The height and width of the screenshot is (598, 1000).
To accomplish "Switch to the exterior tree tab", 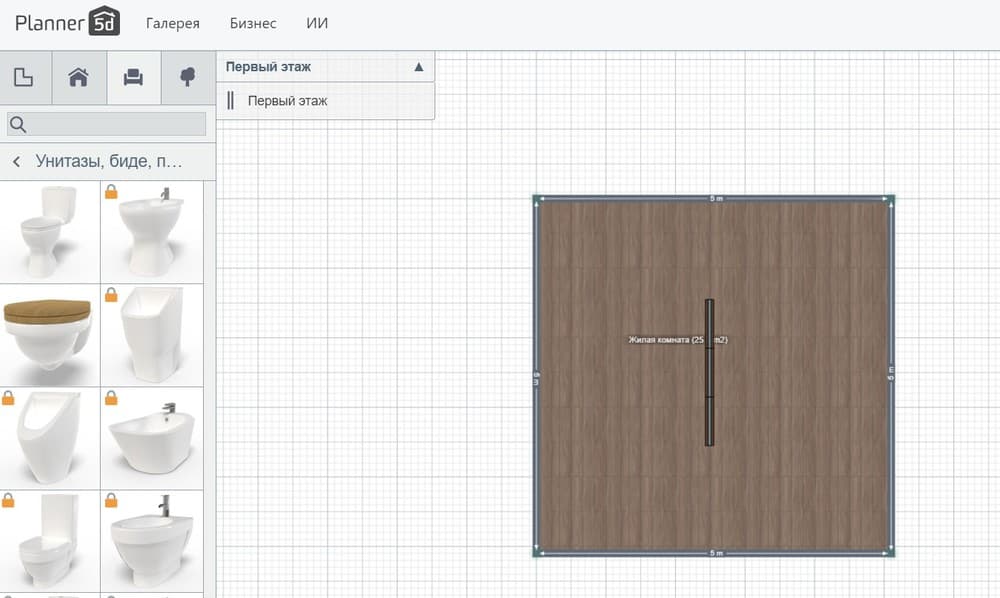I will [x=187, y=78].
